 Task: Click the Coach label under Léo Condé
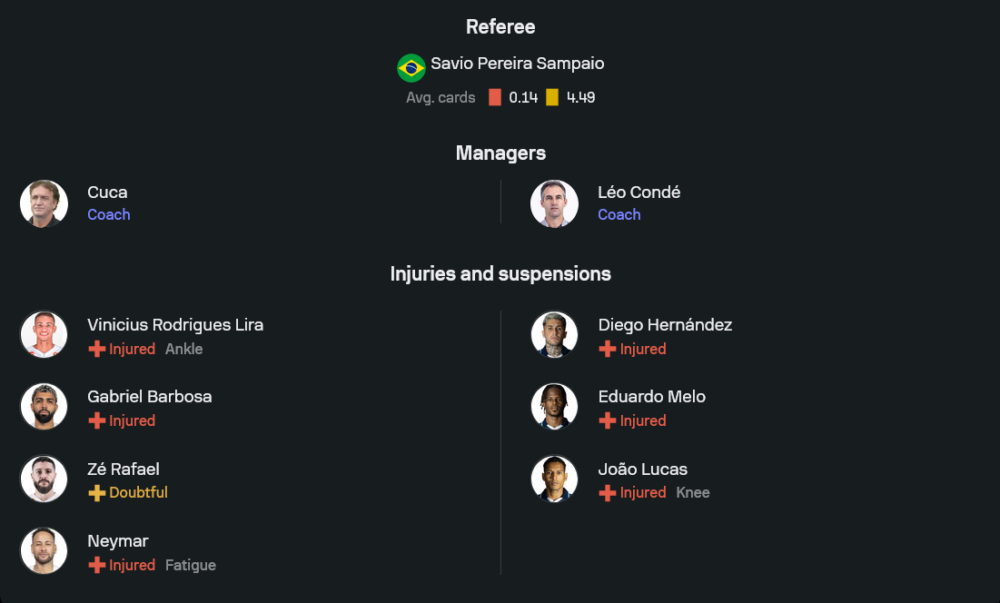click(x=619, y=215)
